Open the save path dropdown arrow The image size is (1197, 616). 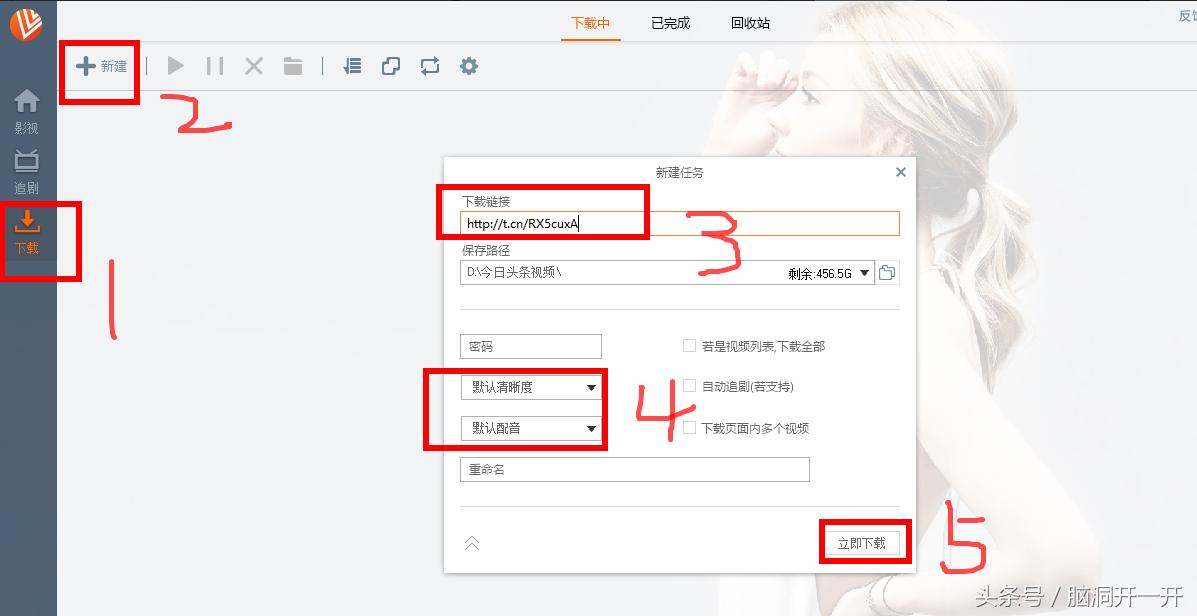coord(866,271)
